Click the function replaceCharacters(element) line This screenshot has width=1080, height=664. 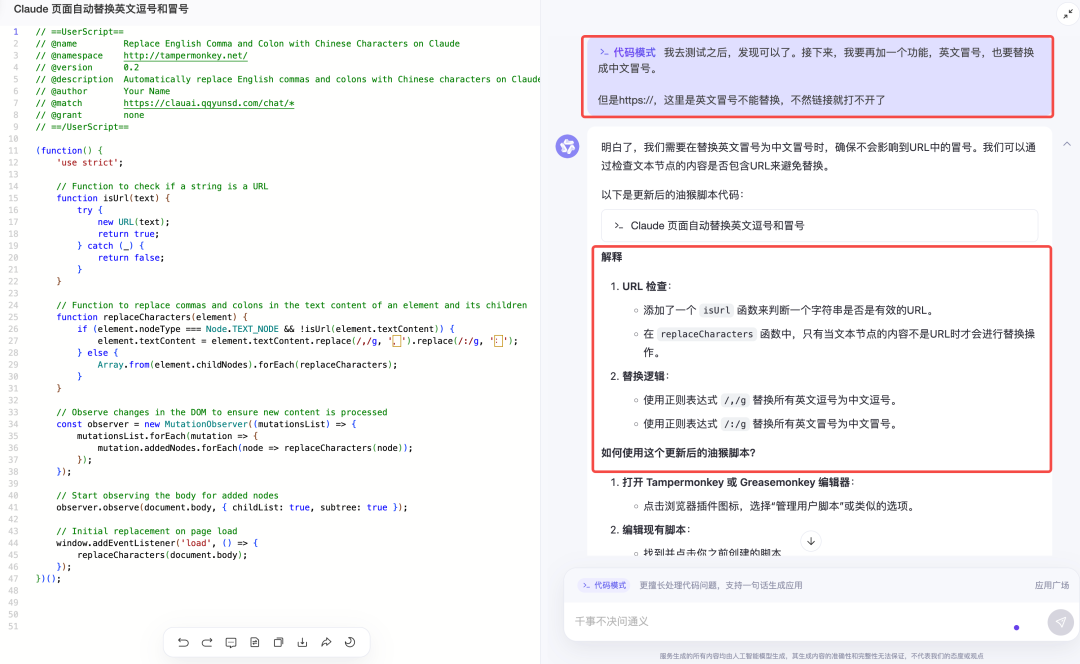(x=152, y=317)
